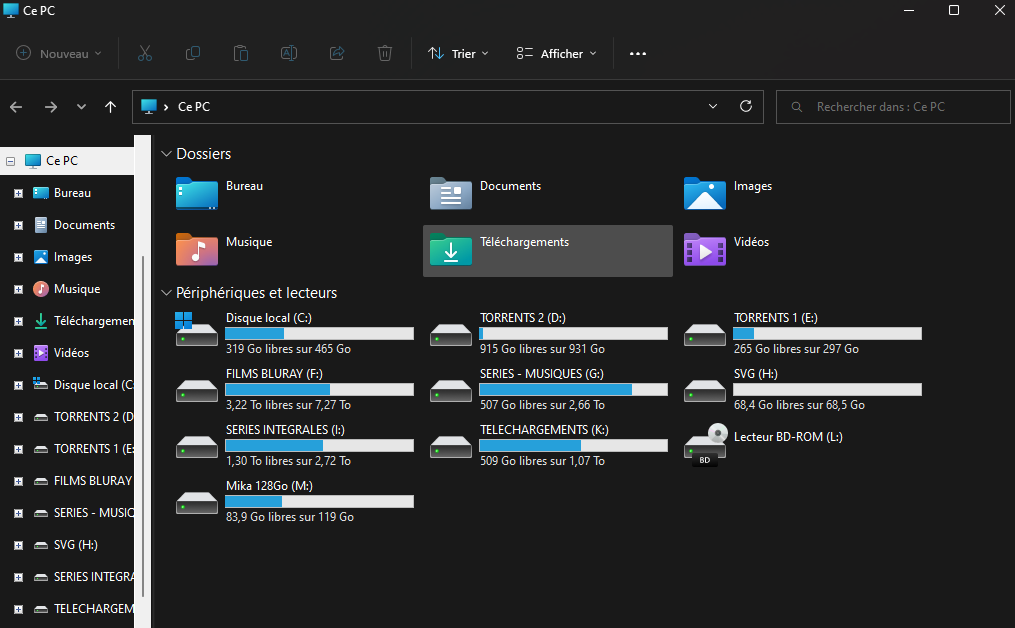The width and height of the screenshot is (1015, 628).
Task: Click the Nouveau button
Action: click(59, 54)
